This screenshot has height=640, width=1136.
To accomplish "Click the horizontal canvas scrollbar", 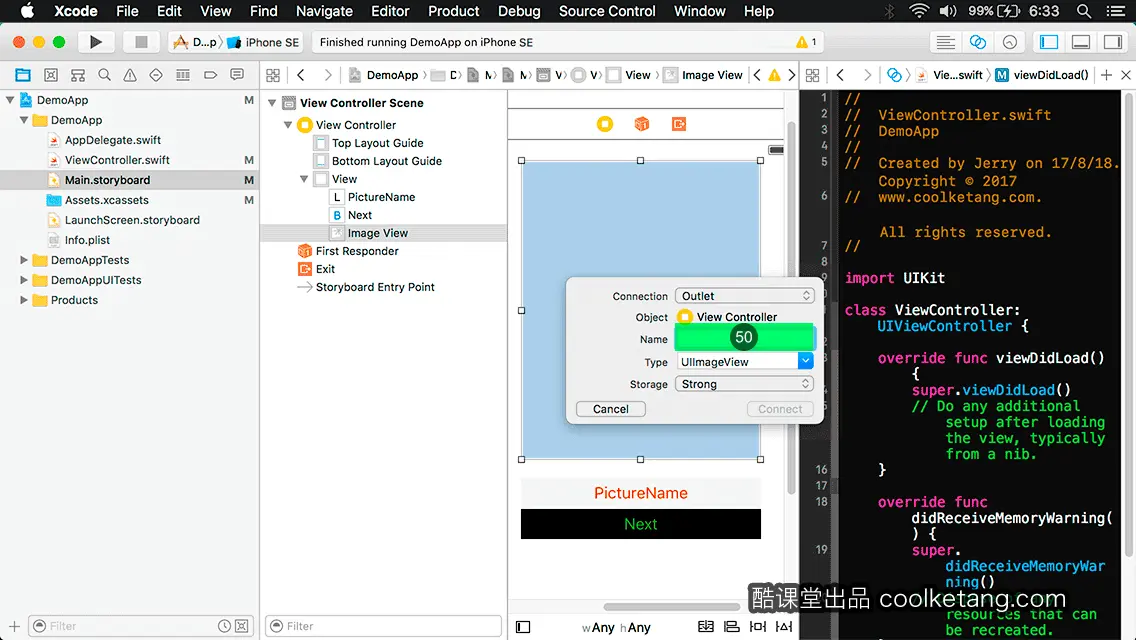I will click(670, 607).
